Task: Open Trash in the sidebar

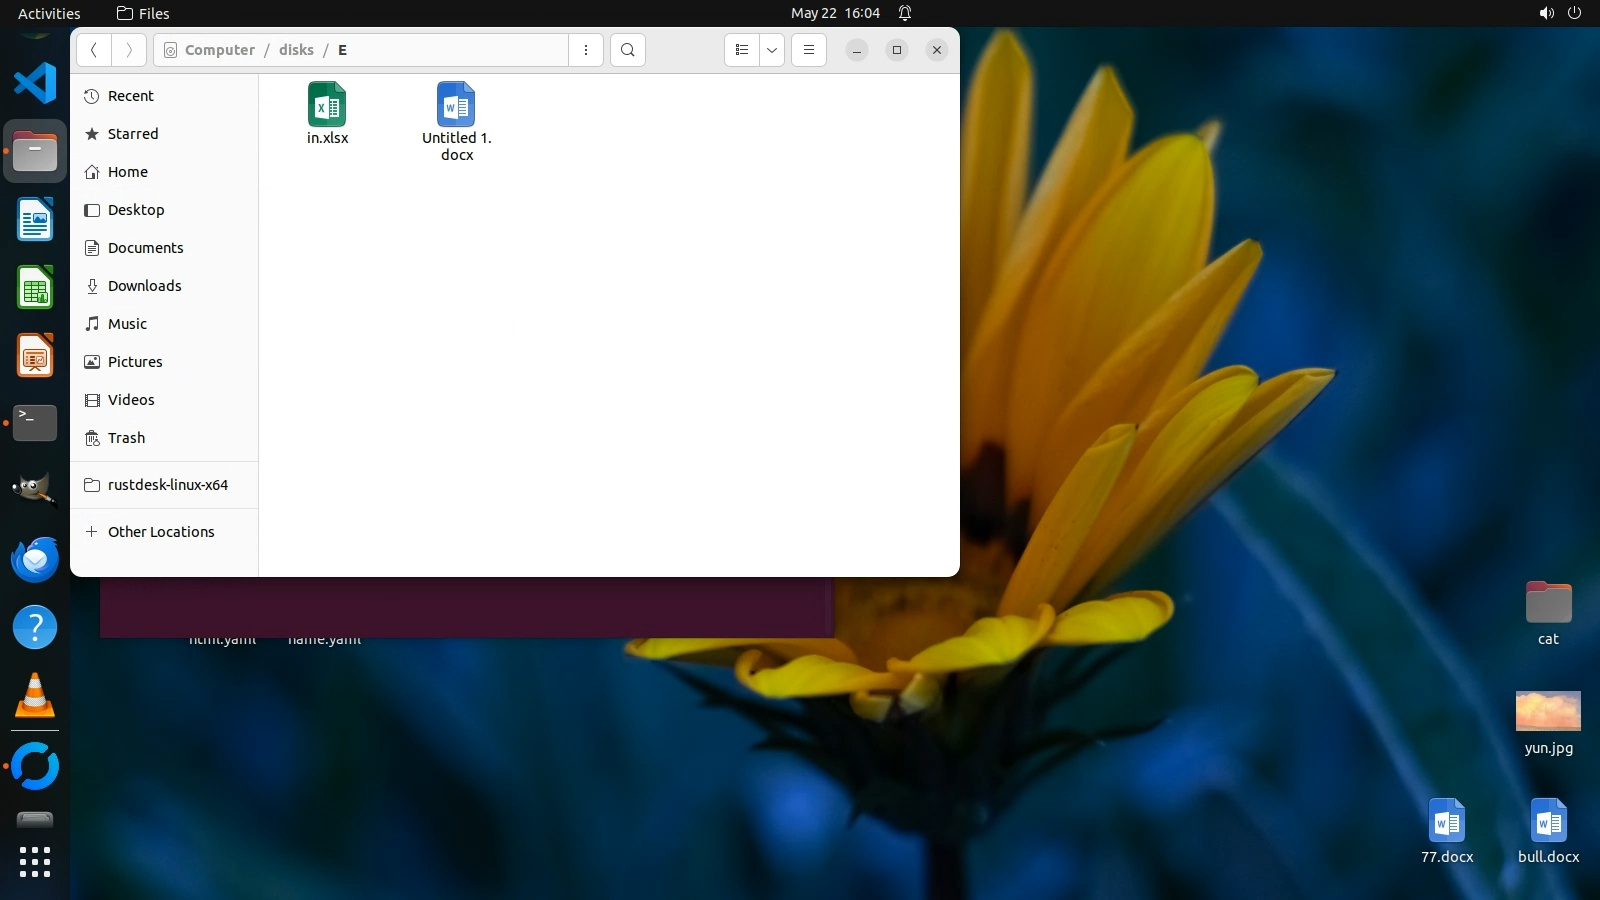Action: (126, 438)
